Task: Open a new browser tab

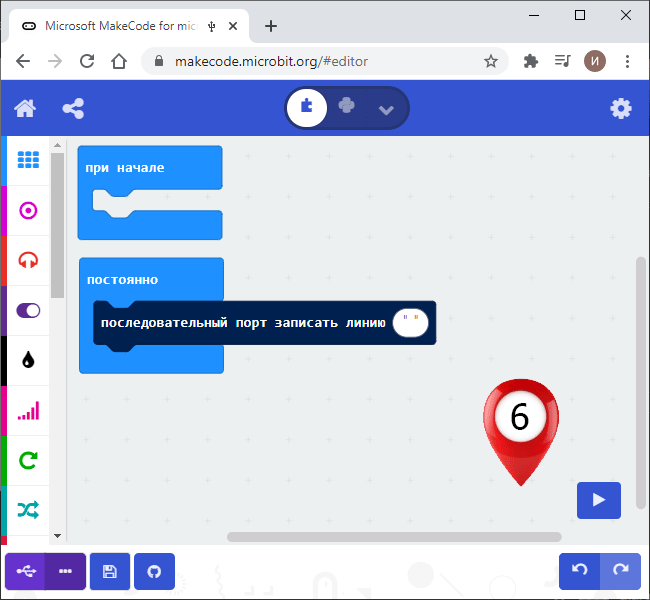Action: click(x=271, y=26)
